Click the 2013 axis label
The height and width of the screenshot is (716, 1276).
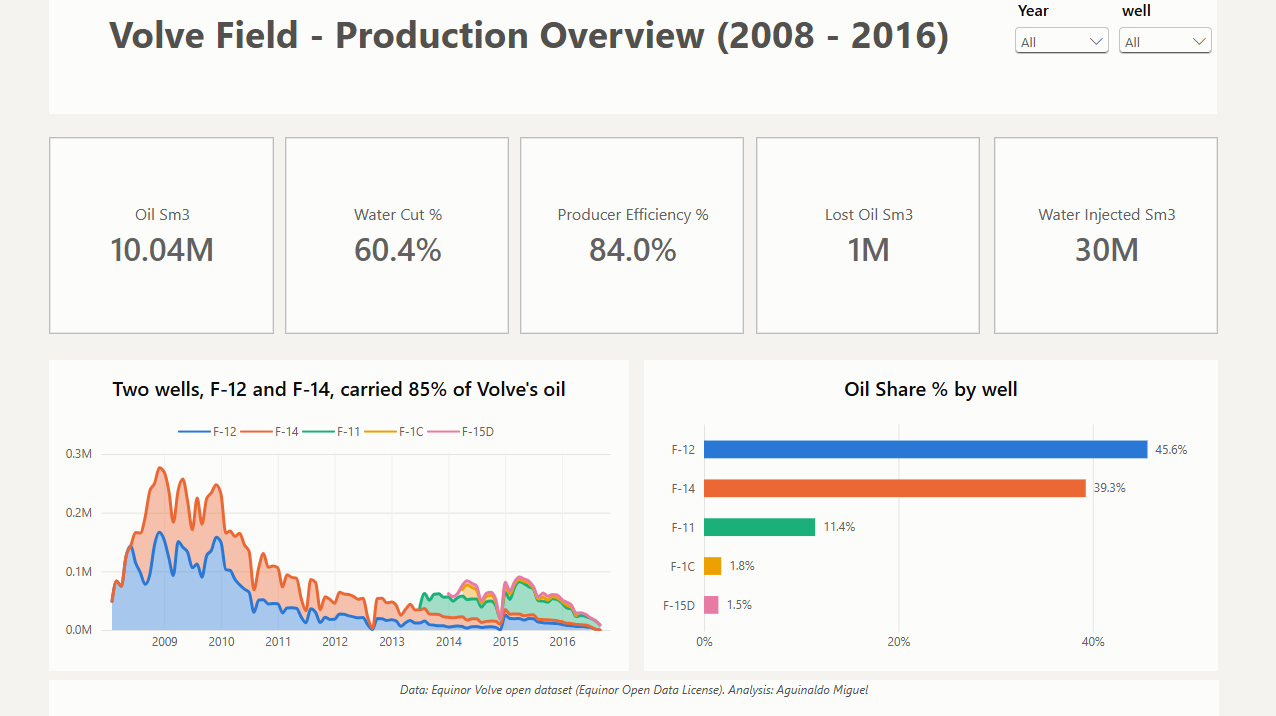[392, 642]
